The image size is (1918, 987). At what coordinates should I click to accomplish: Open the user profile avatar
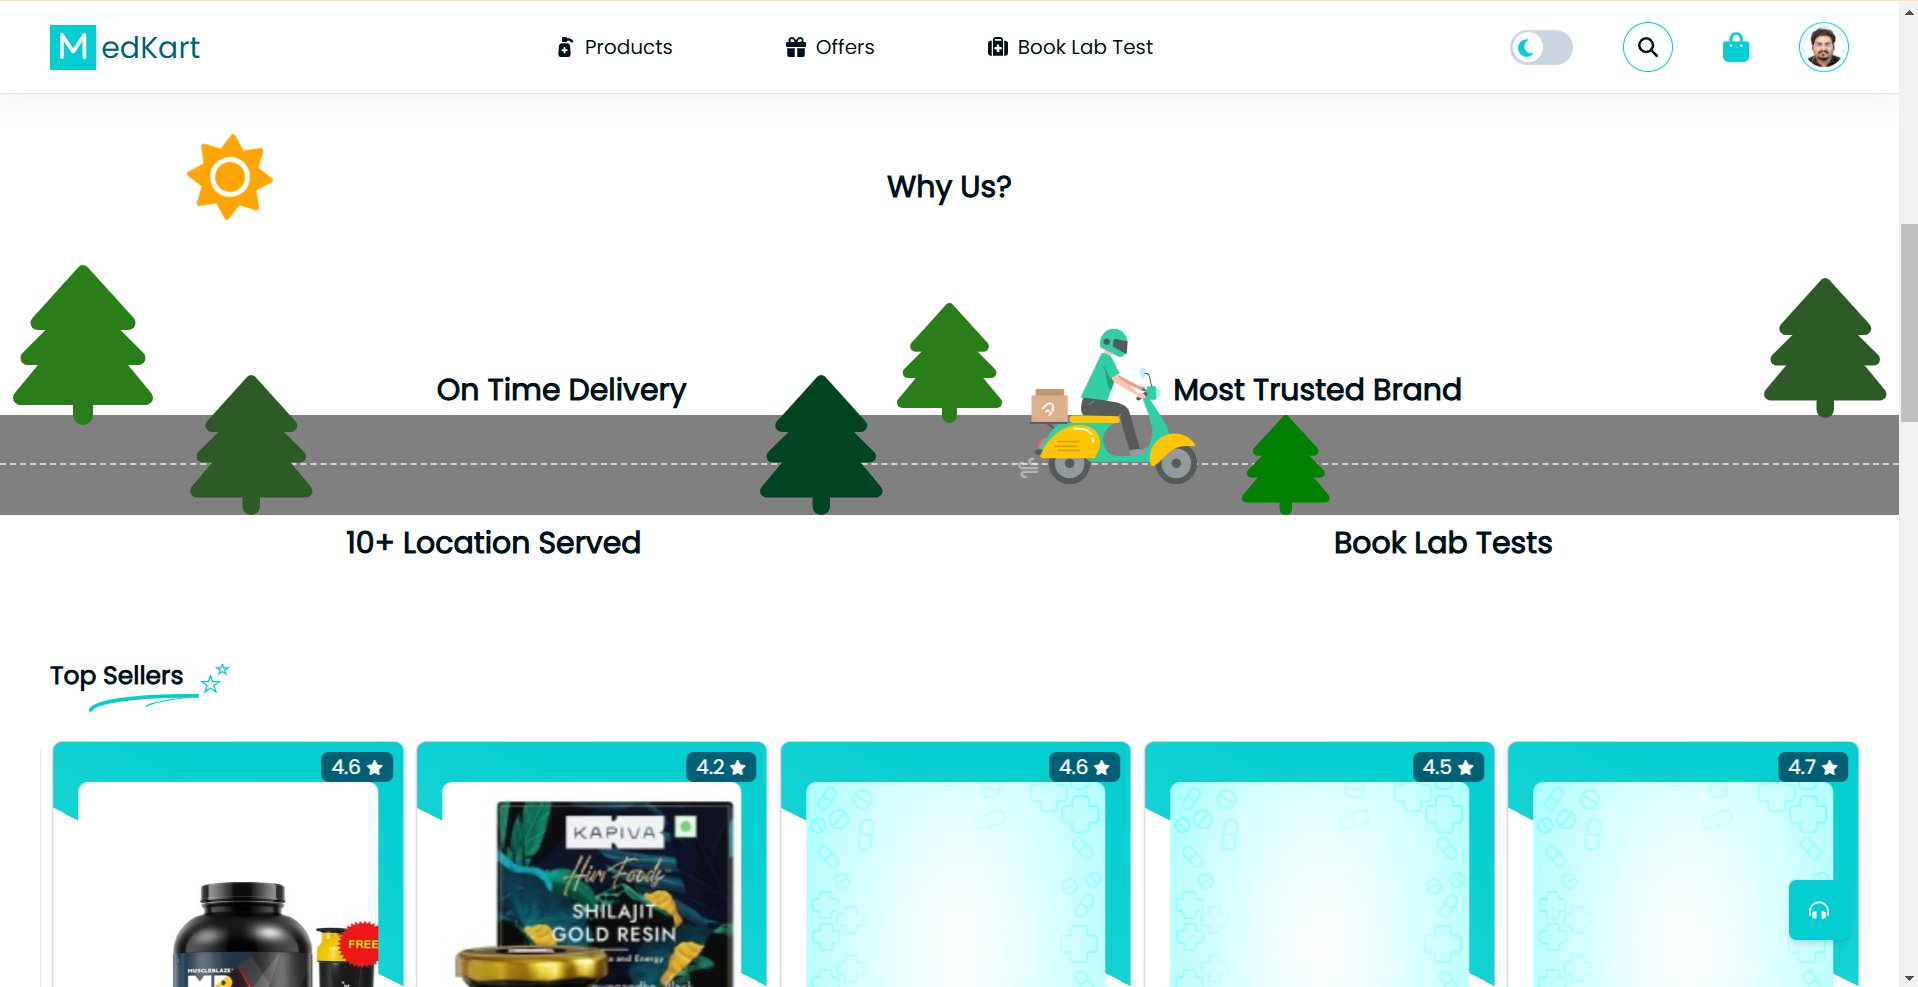(1823, 47)
